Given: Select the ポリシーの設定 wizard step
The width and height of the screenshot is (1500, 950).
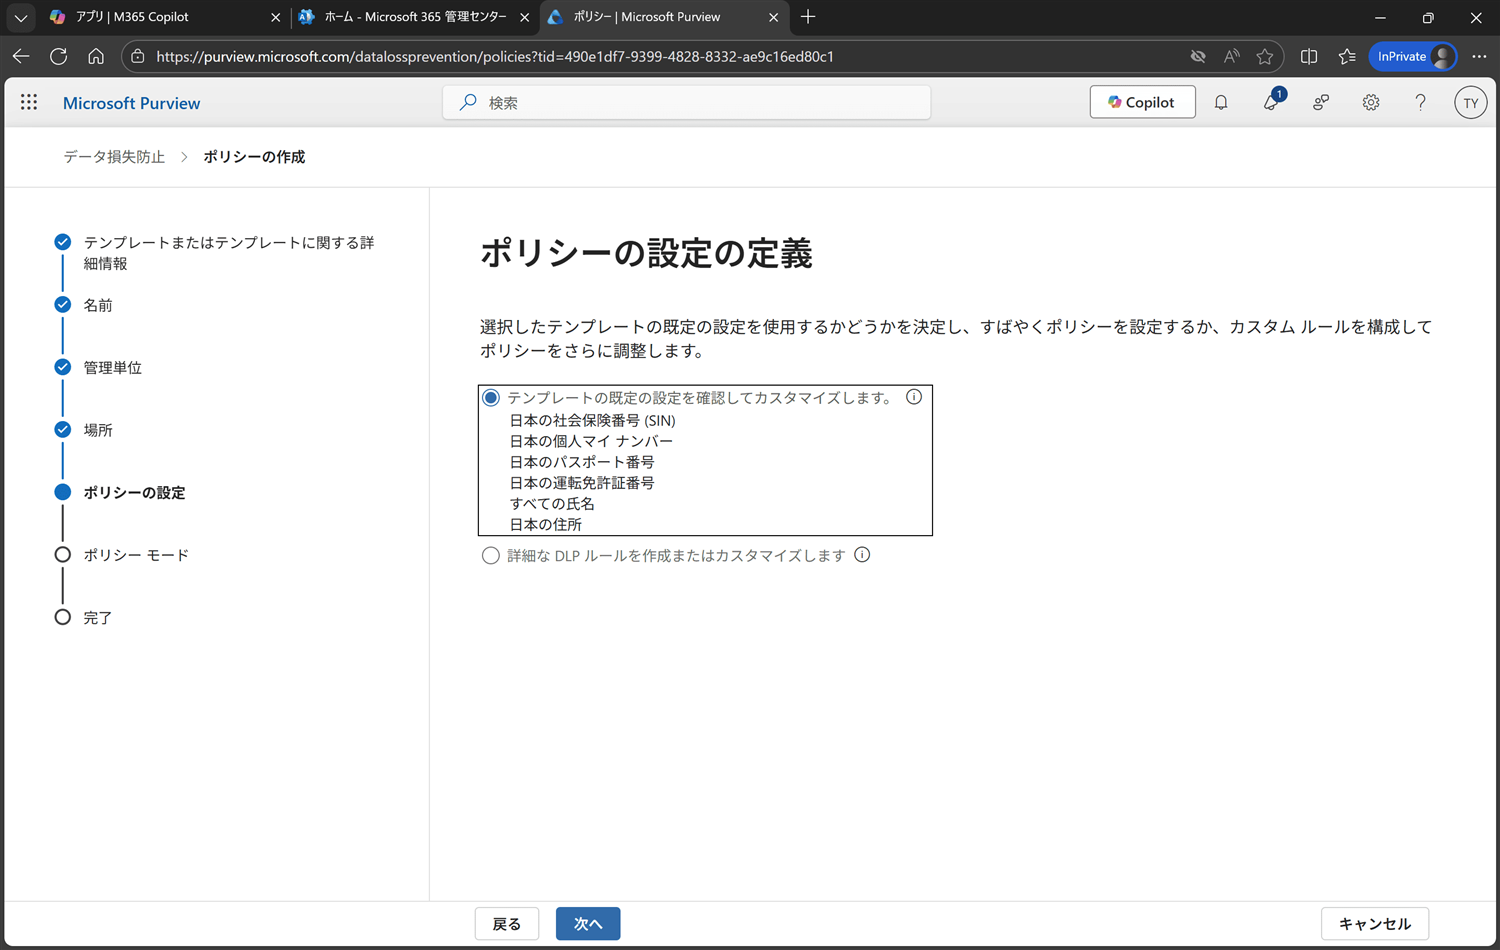Looking at the screenshot, I should point(134,492).
